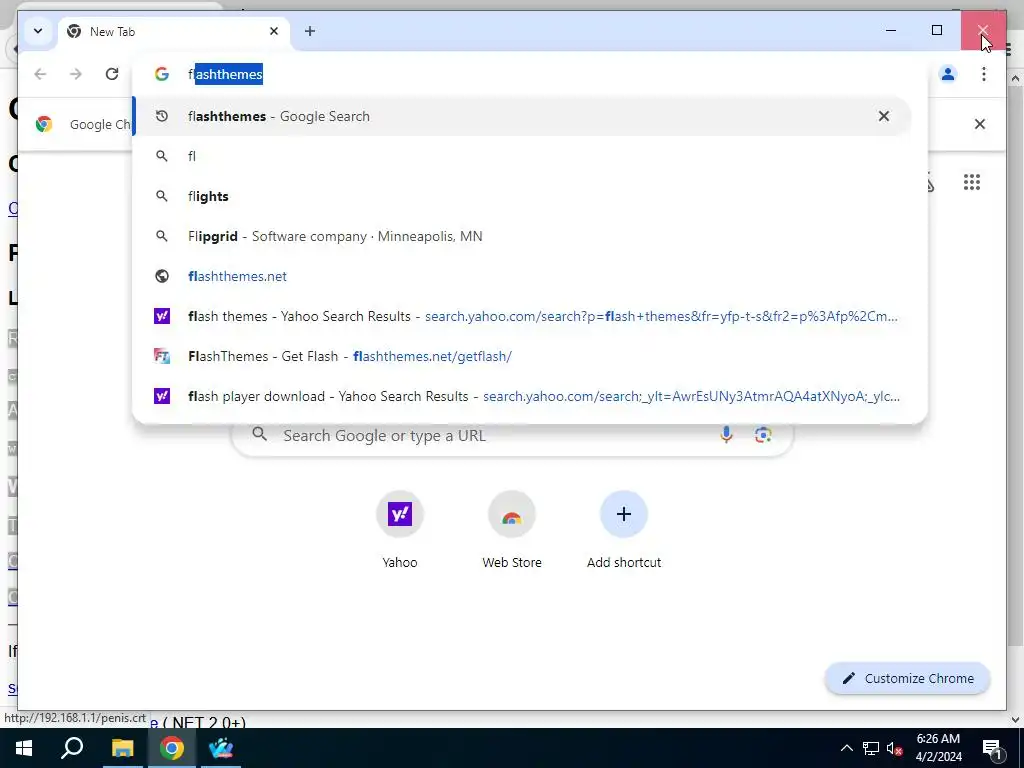Click the address bar text flashthemes
The width and height of the screenshot is (1024, 768).
[x=226, y=74]
